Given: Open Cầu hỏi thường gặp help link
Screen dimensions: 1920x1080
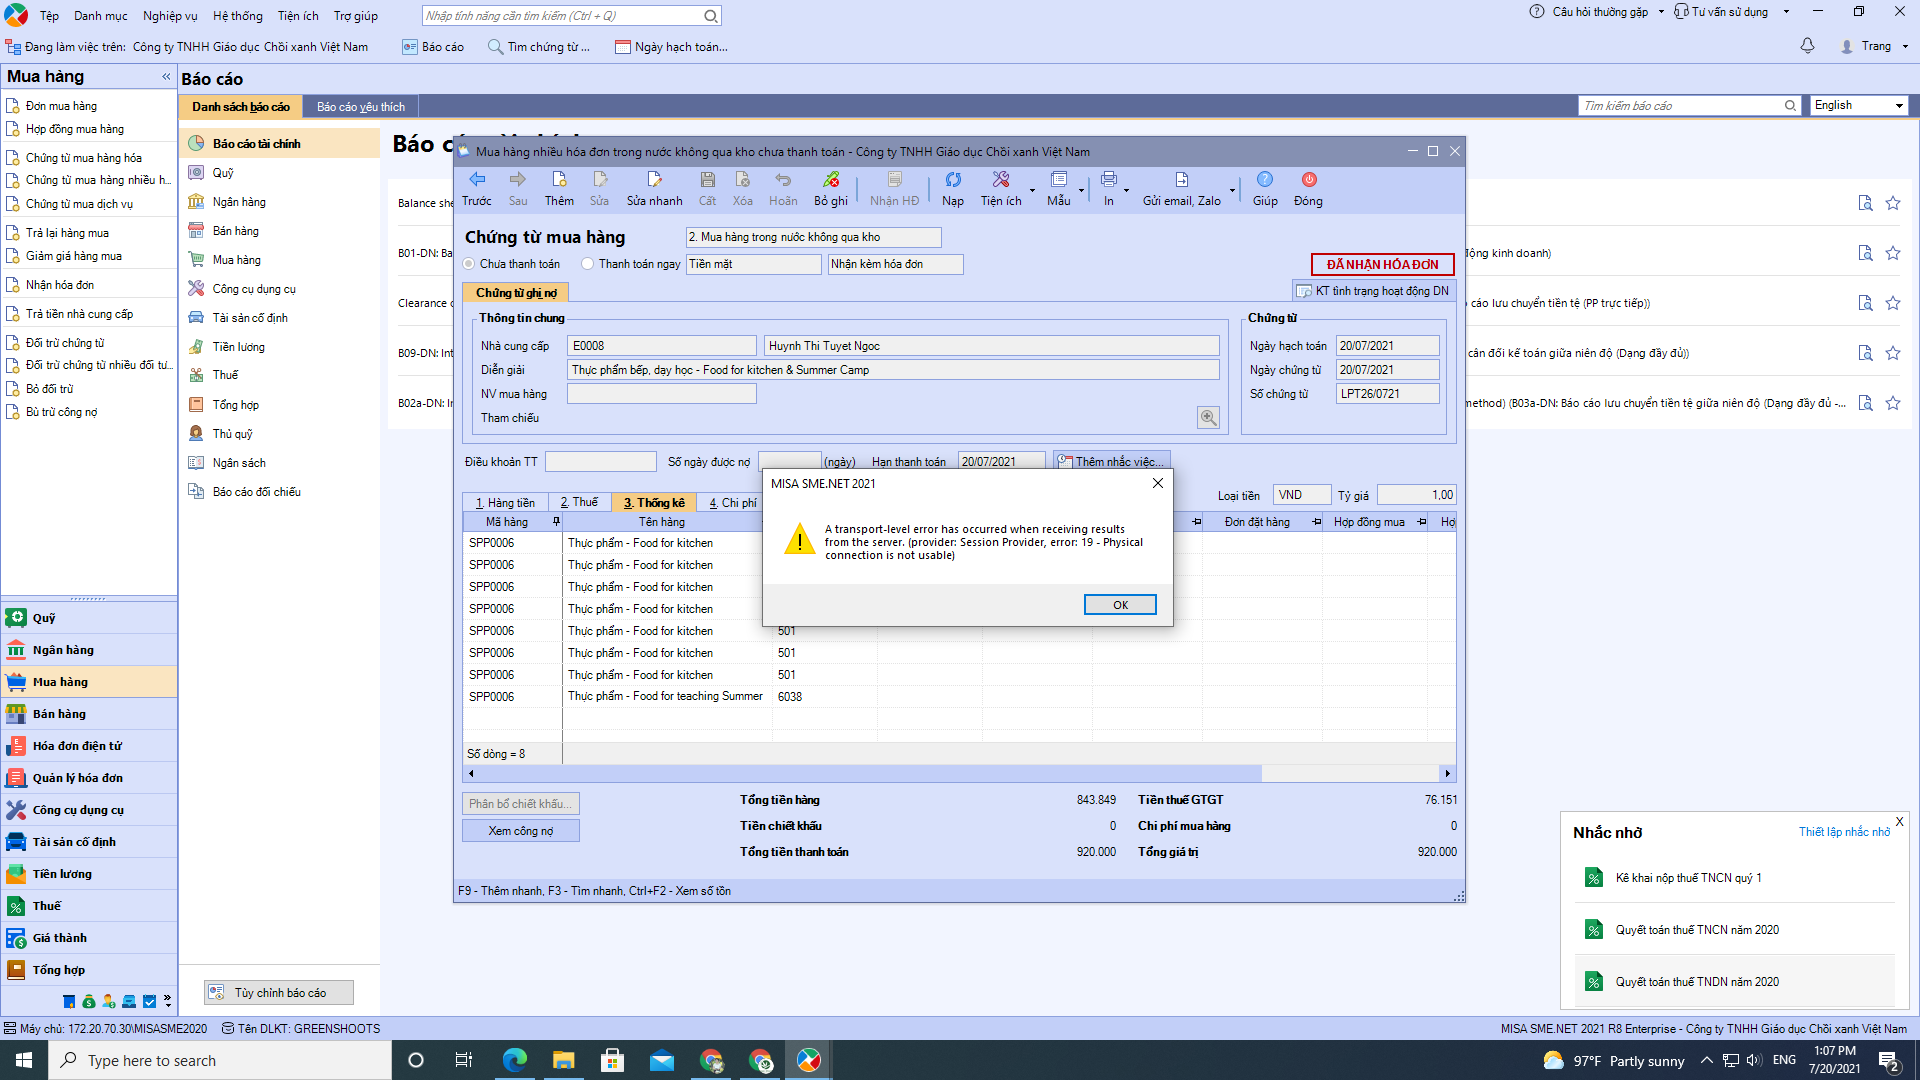Looking at the screenshot, I should tap(1597, 12).
